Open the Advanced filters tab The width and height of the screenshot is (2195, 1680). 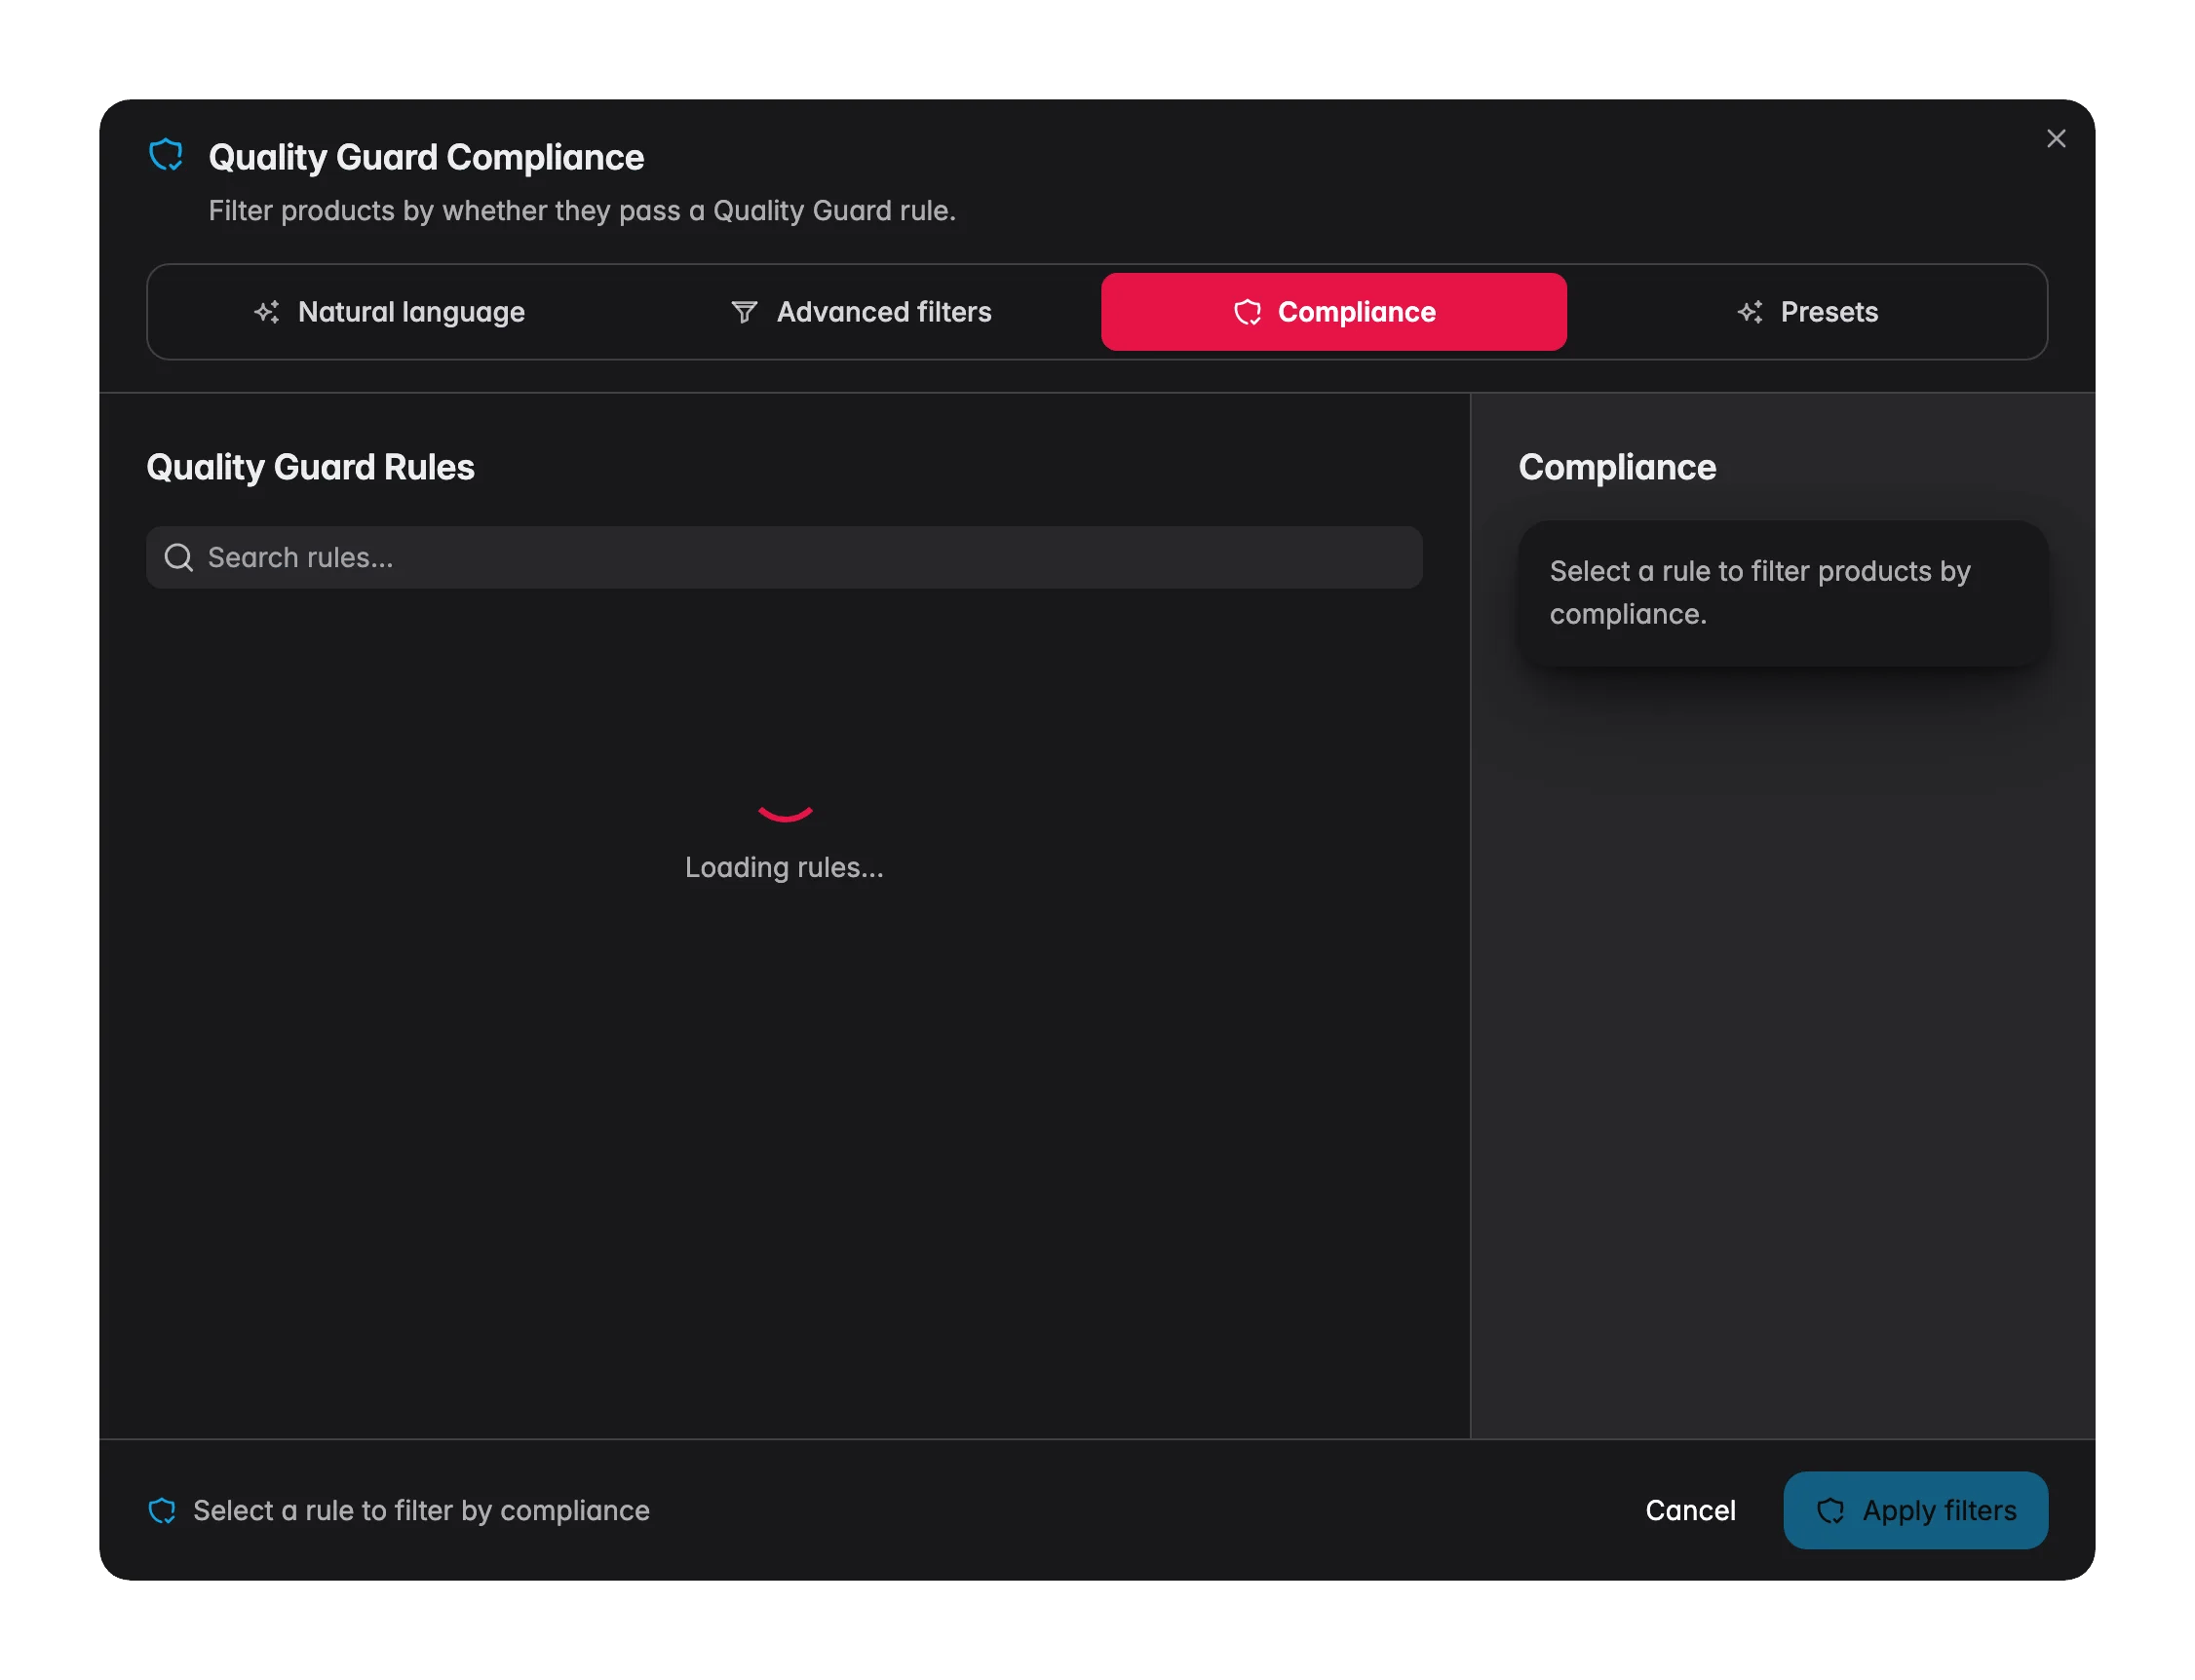tap(861, 312)
